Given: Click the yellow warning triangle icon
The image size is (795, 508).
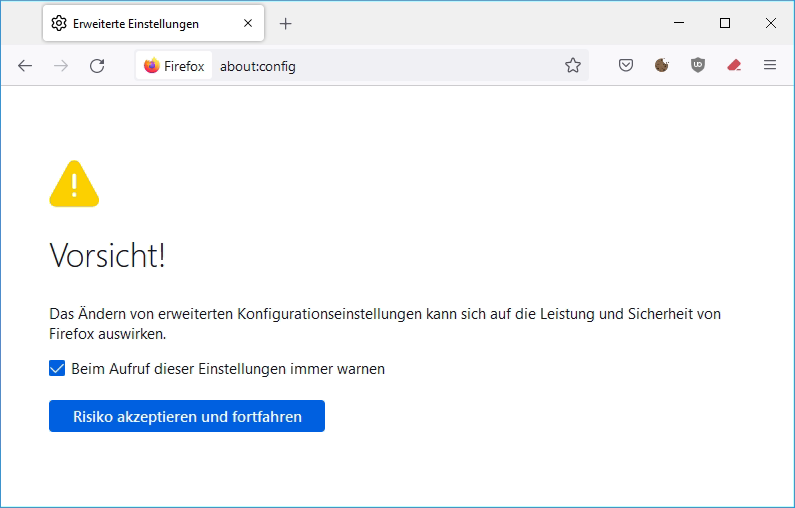Looking at the screenshot, I should [74, 184].
